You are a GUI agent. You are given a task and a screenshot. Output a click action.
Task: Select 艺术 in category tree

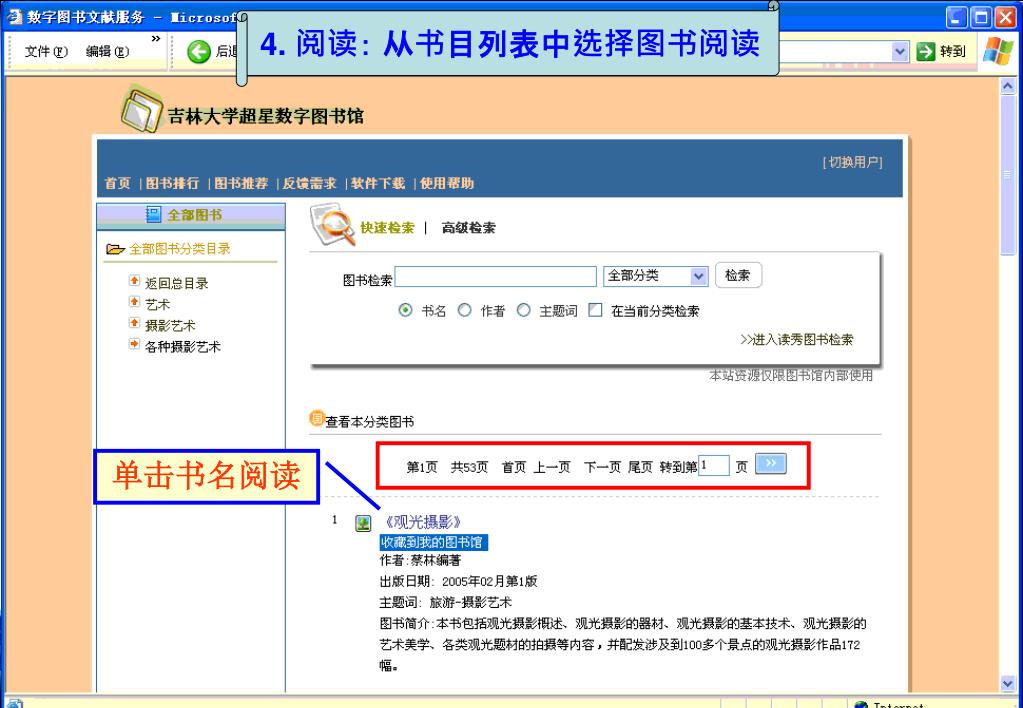pyautogui.click(x=157, y=304)
